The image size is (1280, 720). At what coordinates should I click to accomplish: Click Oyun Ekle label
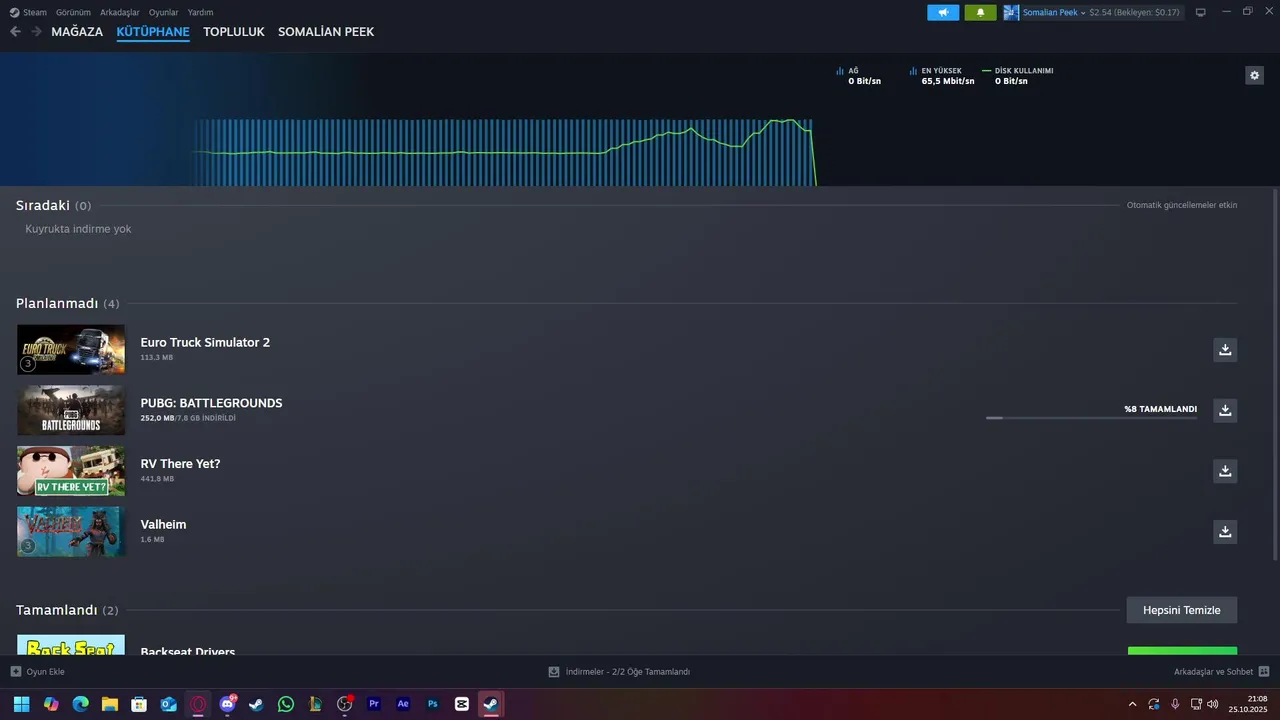pos(45,672)
